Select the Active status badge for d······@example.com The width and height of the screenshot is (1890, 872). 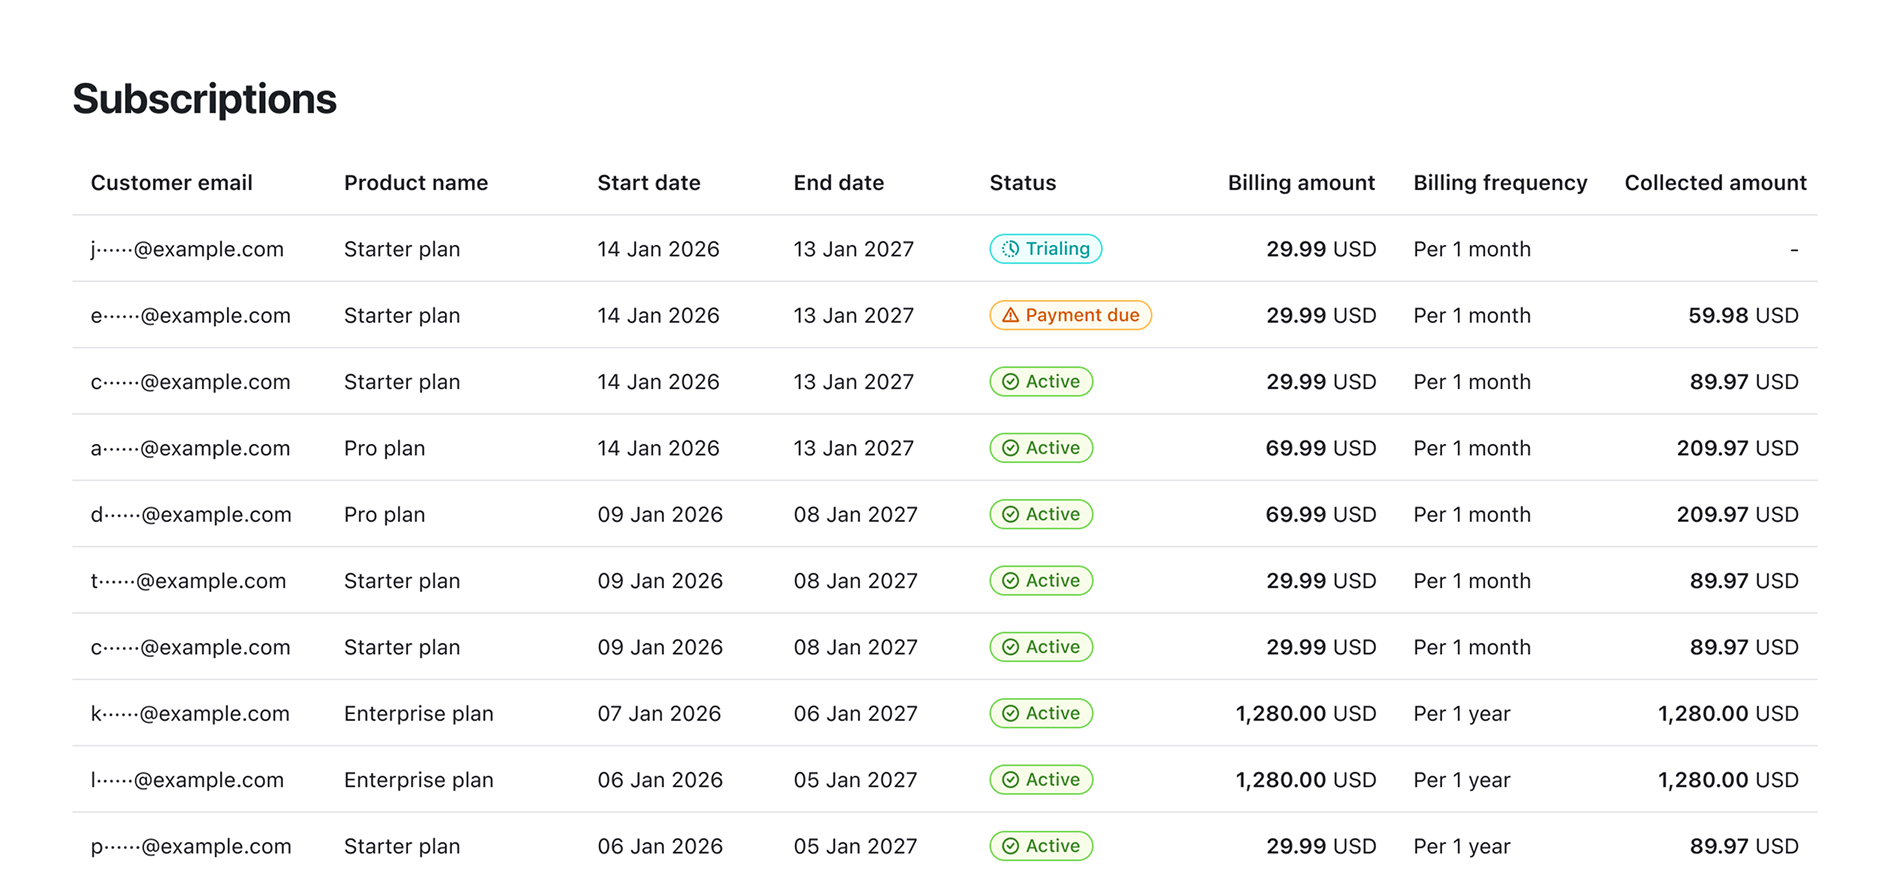(x=1041, y=514)
